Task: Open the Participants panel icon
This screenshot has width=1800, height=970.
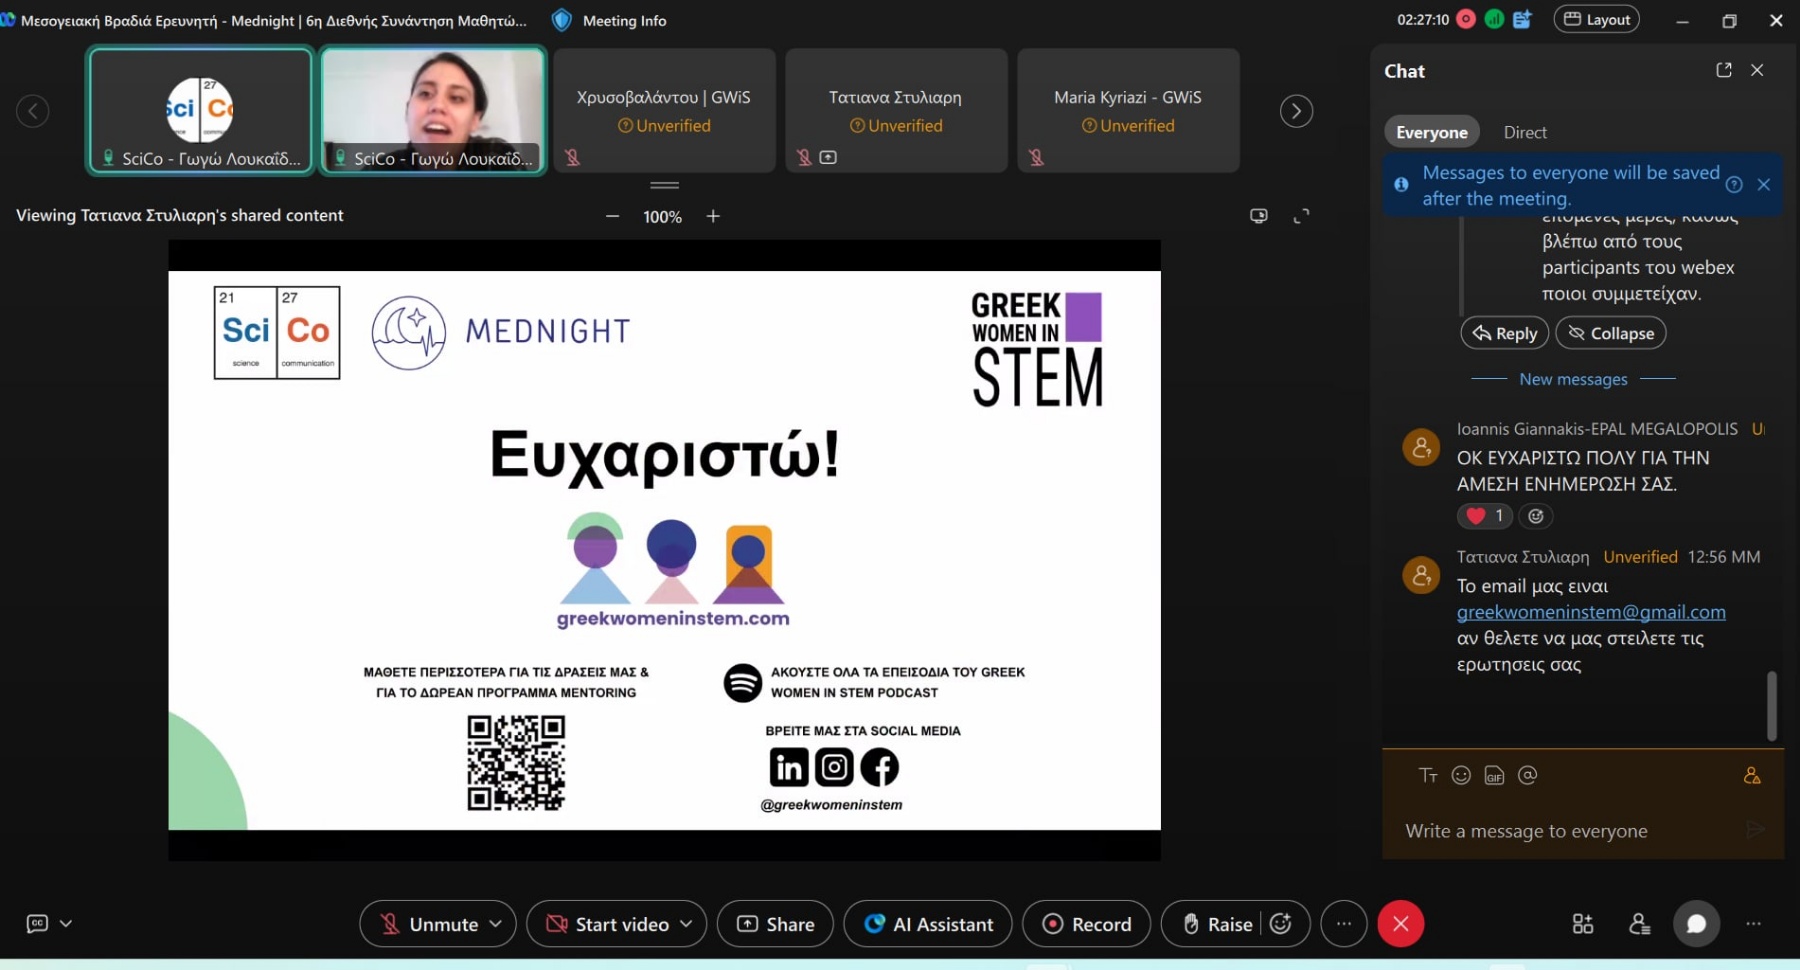Action: click(x=1639, y=924)
